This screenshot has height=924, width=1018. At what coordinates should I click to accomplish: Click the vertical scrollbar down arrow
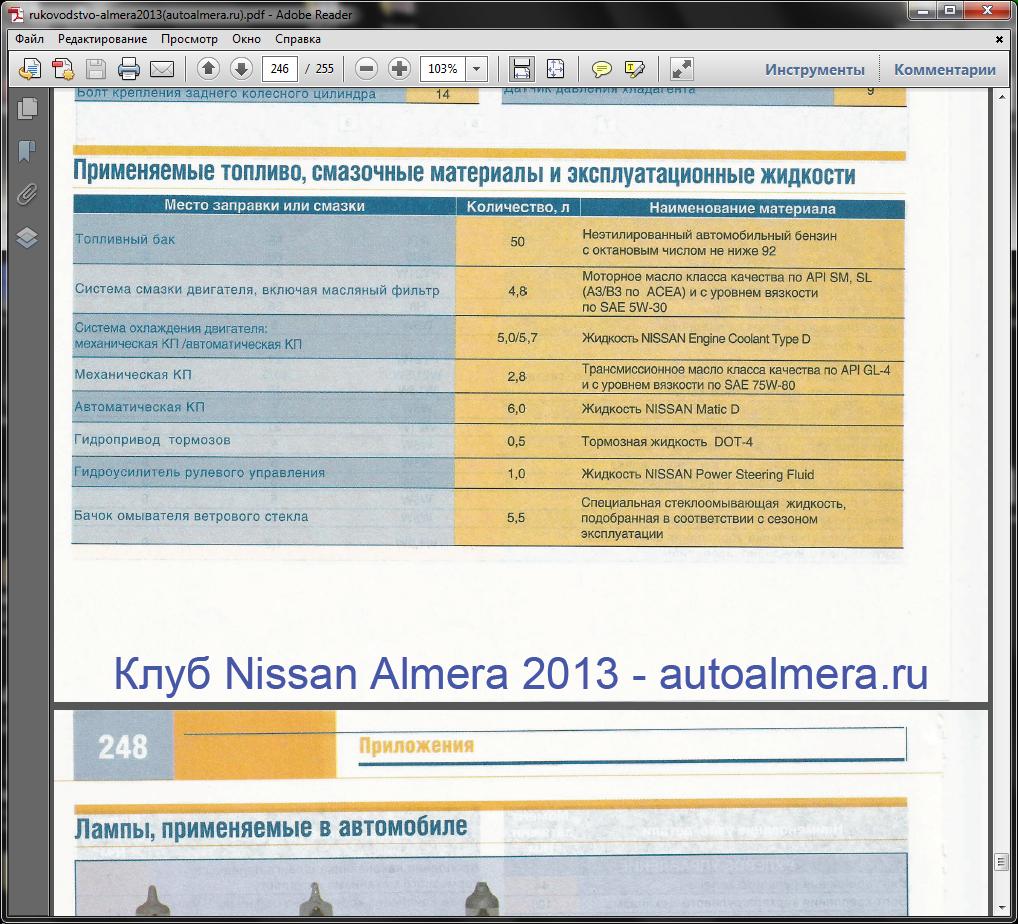pos(1001,908)
